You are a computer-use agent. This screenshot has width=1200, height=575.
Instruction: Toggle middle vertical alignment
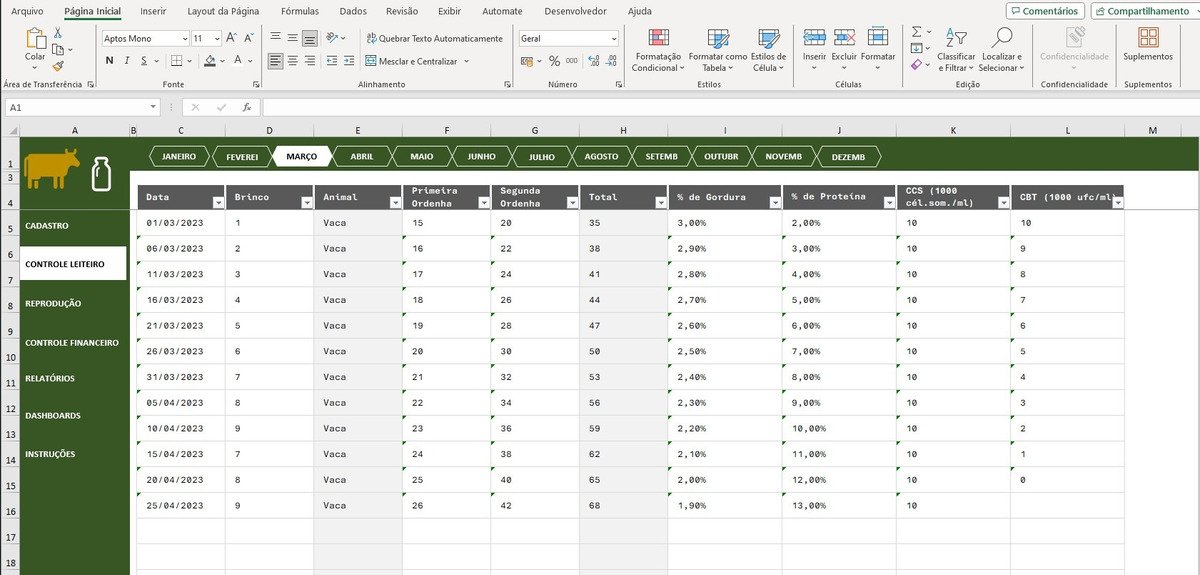tap(292, 38)
